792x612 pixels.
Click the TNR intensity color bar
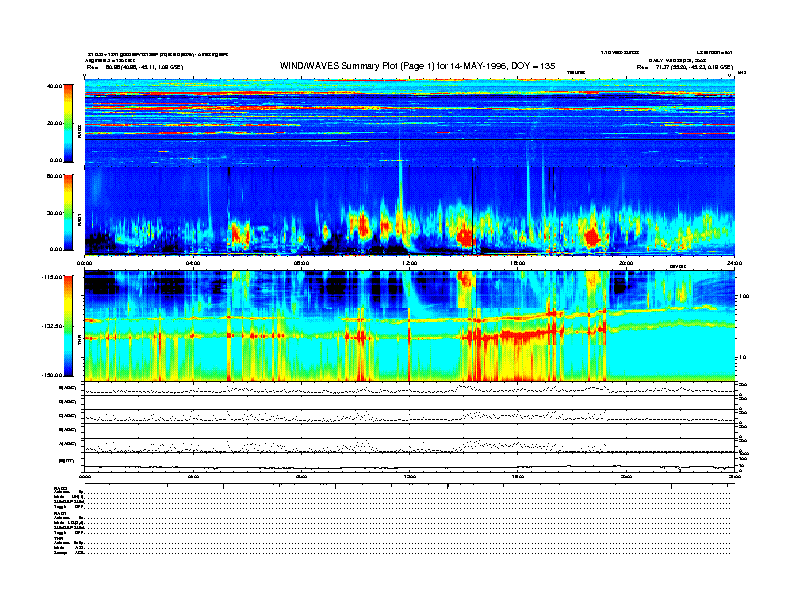[x=68, y=326]
